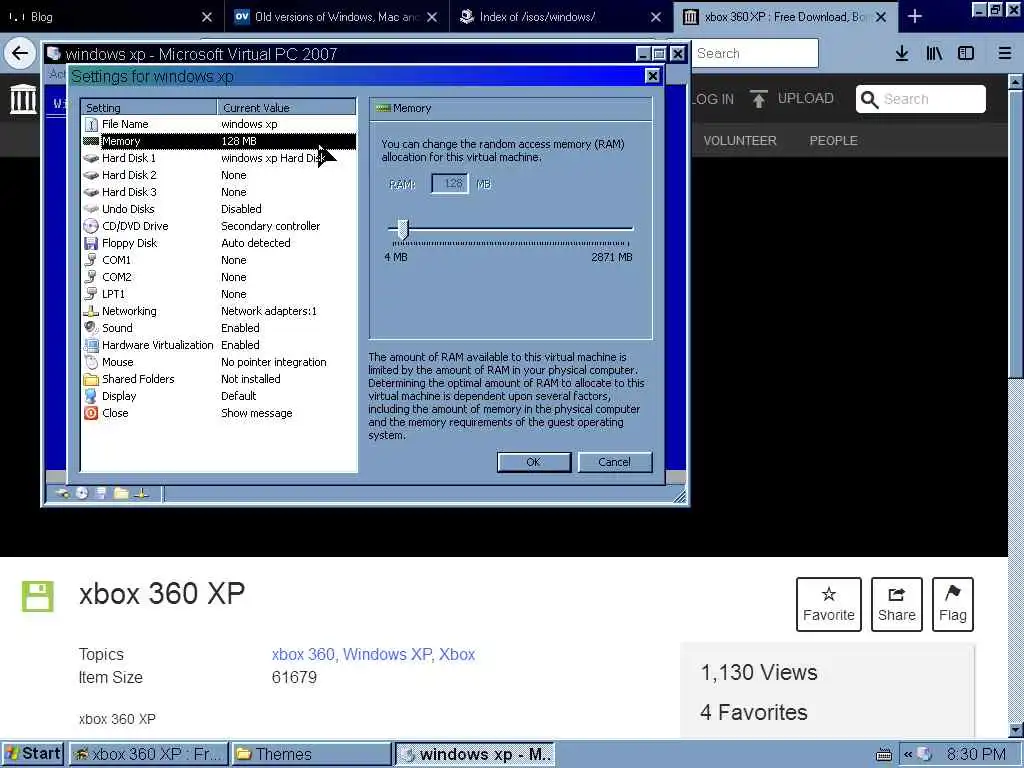Click the Flag button
This screenshot has width=1024, height=768.
pyautogui.click(x=953, y=604)
